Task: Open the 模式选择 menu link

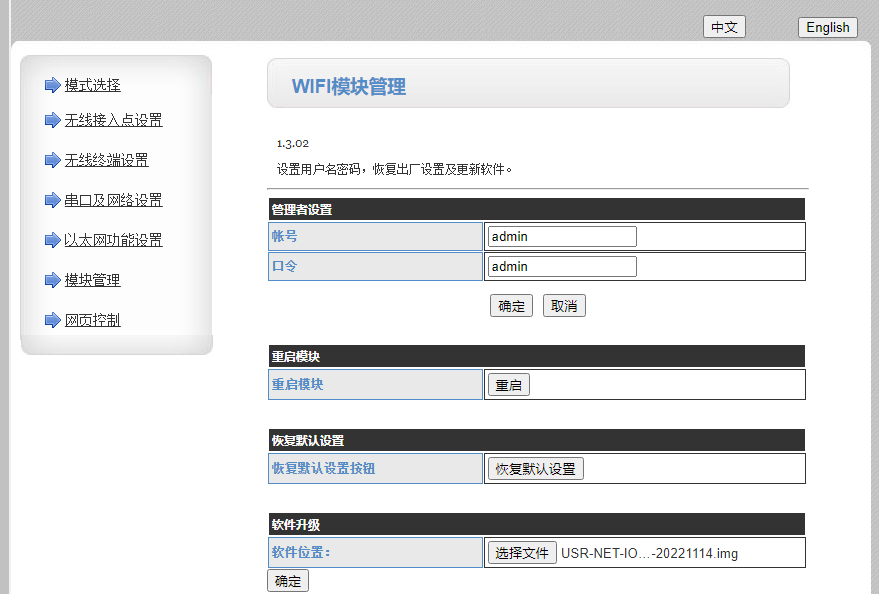Action: pyautogui.click(x=92, y=86)
